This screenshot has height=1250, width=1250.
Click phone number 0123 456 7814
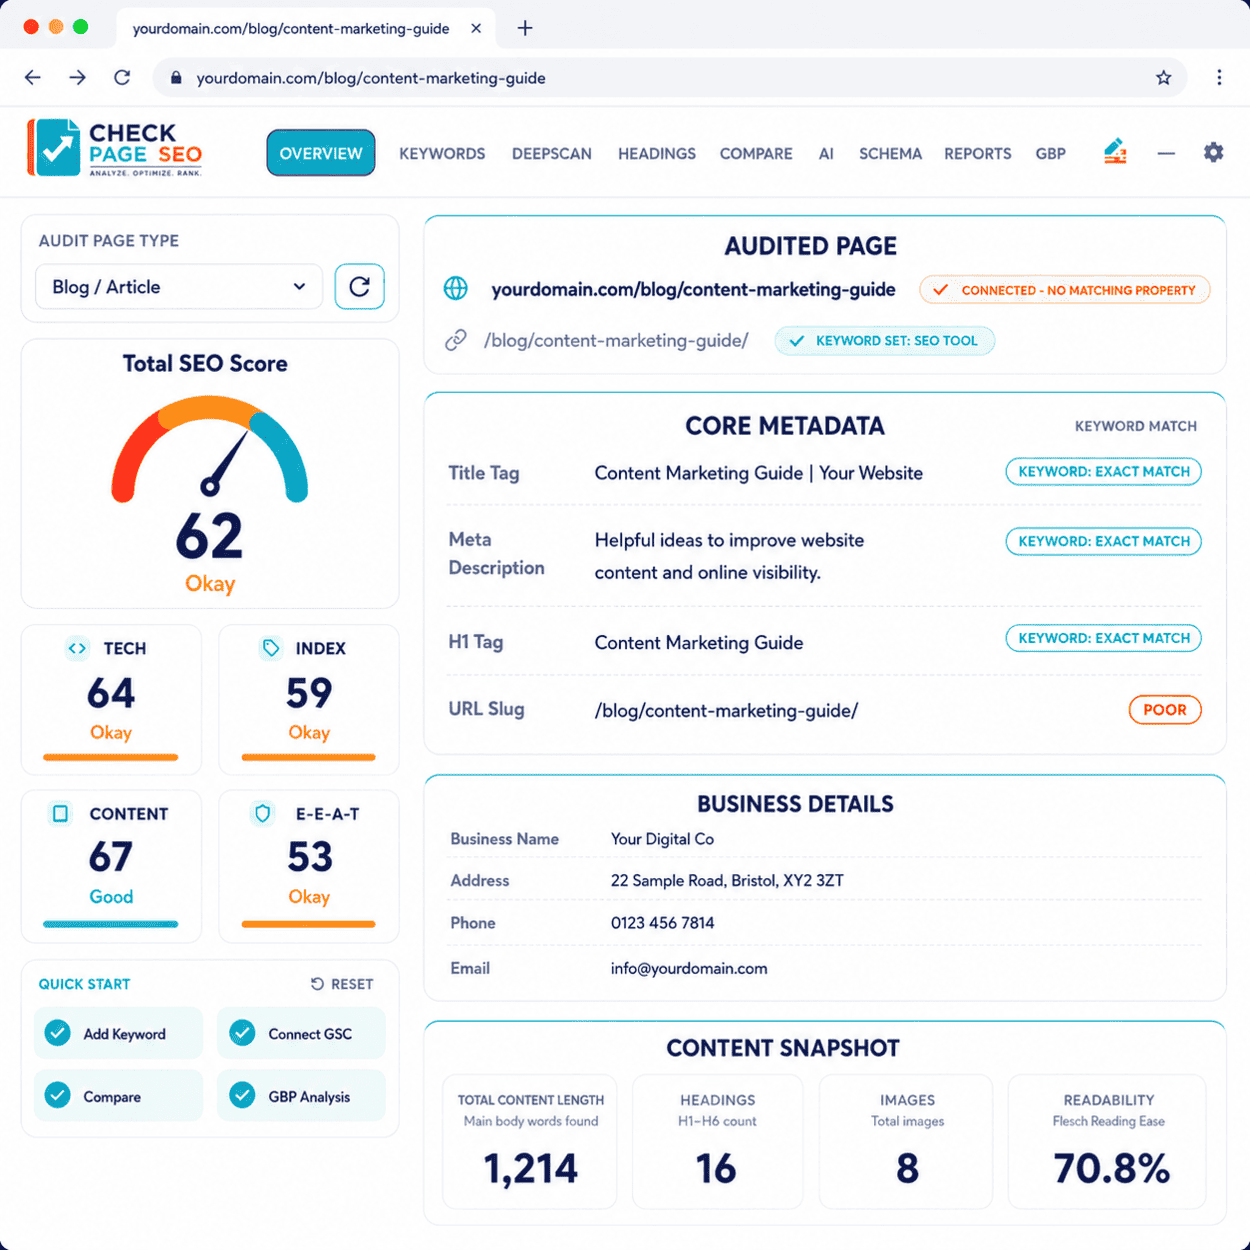click(662, 922)
